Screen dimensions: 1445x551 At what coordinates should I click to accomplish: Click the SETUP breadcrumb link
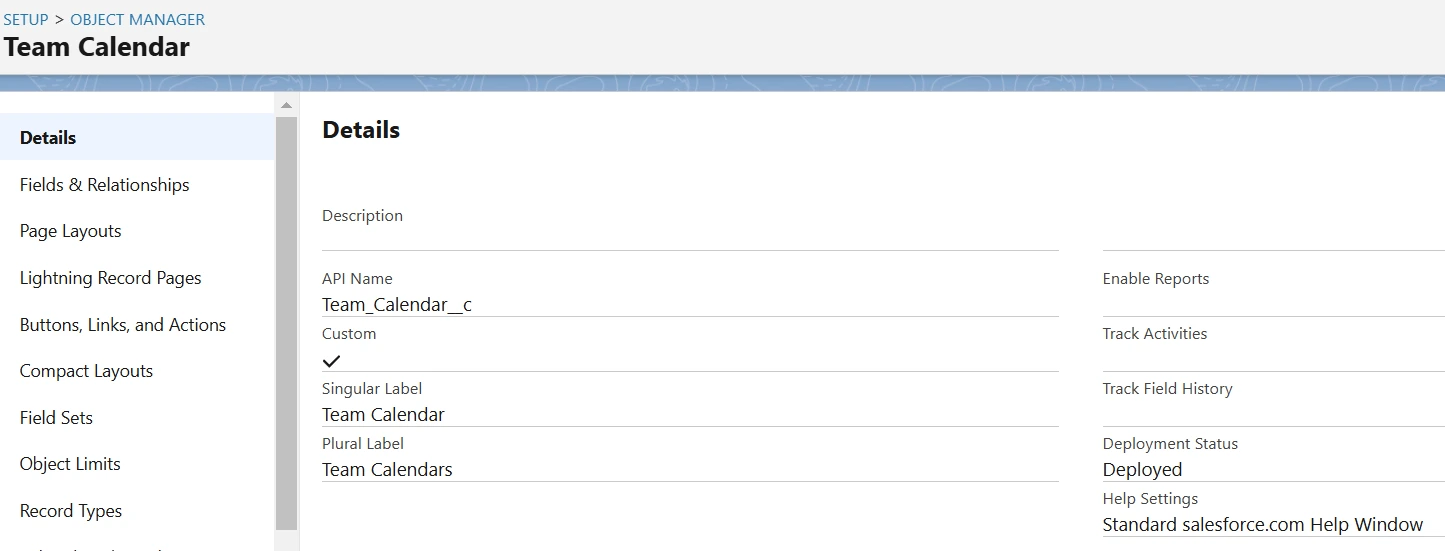click(26, 19)
